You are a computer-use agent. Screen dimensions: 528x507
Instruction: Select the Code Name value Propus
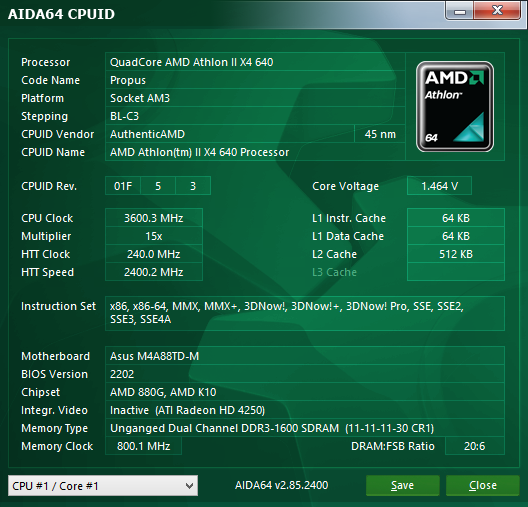128,80
